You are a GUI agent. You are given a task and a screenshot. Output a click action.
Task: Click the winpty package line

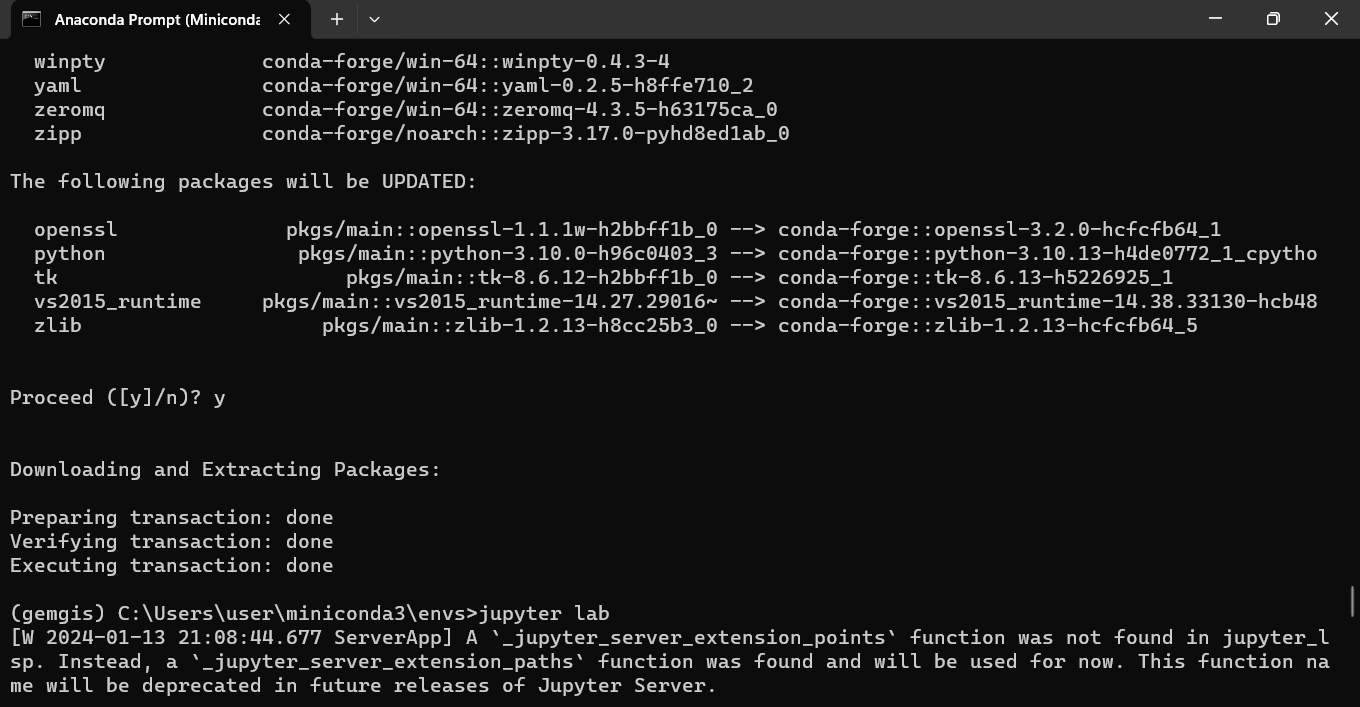(352, 61)
